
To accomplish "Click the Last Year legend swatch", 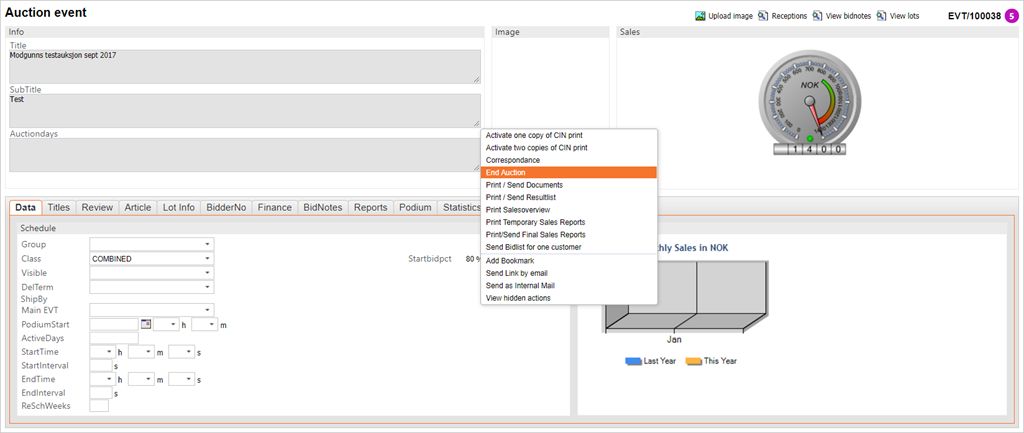I will point(633,361).
